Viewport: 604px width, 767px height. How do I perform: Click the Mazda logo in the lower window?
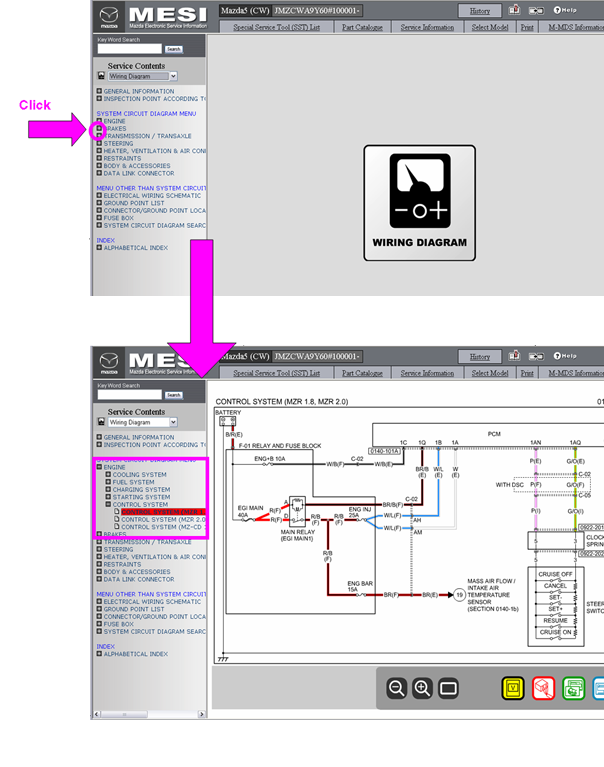(x=109, y=363)
